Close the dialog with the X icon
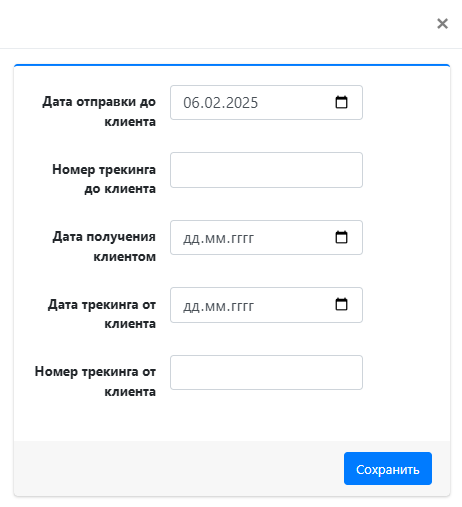Viewport: 462px width, 507px height. click(442, 24)
